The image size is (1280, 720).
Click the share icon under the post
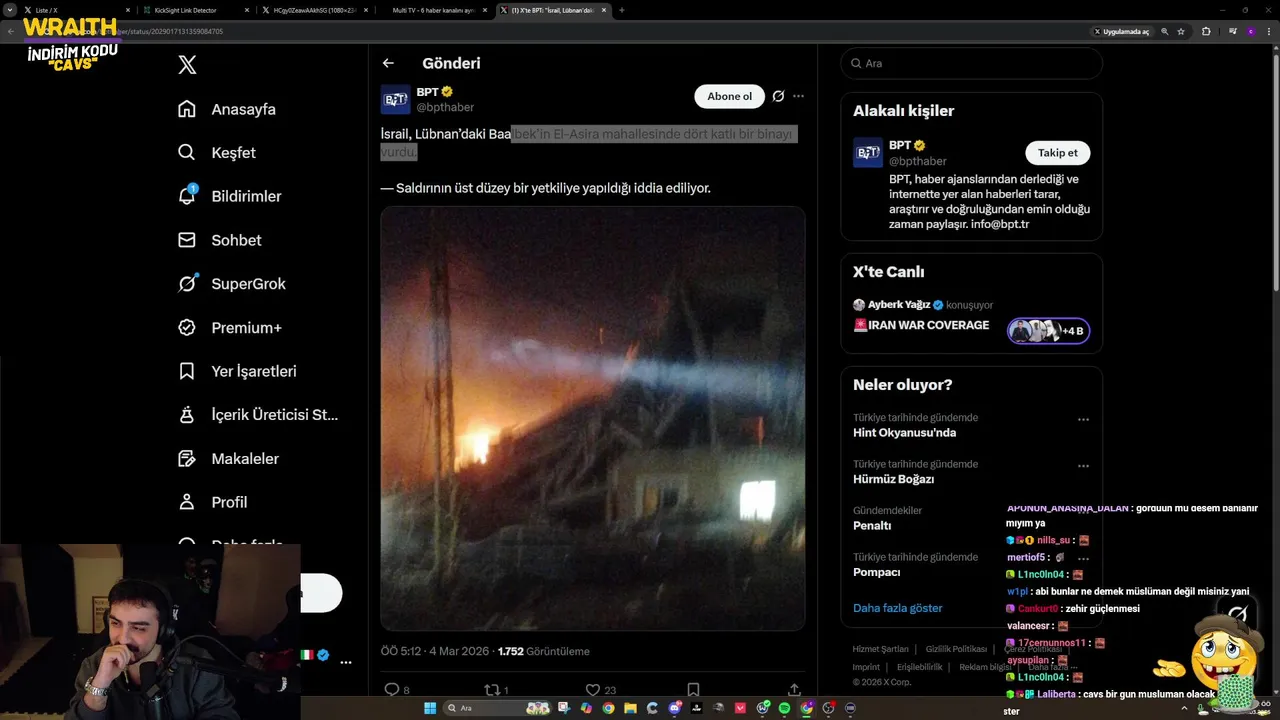coord(794,690)
